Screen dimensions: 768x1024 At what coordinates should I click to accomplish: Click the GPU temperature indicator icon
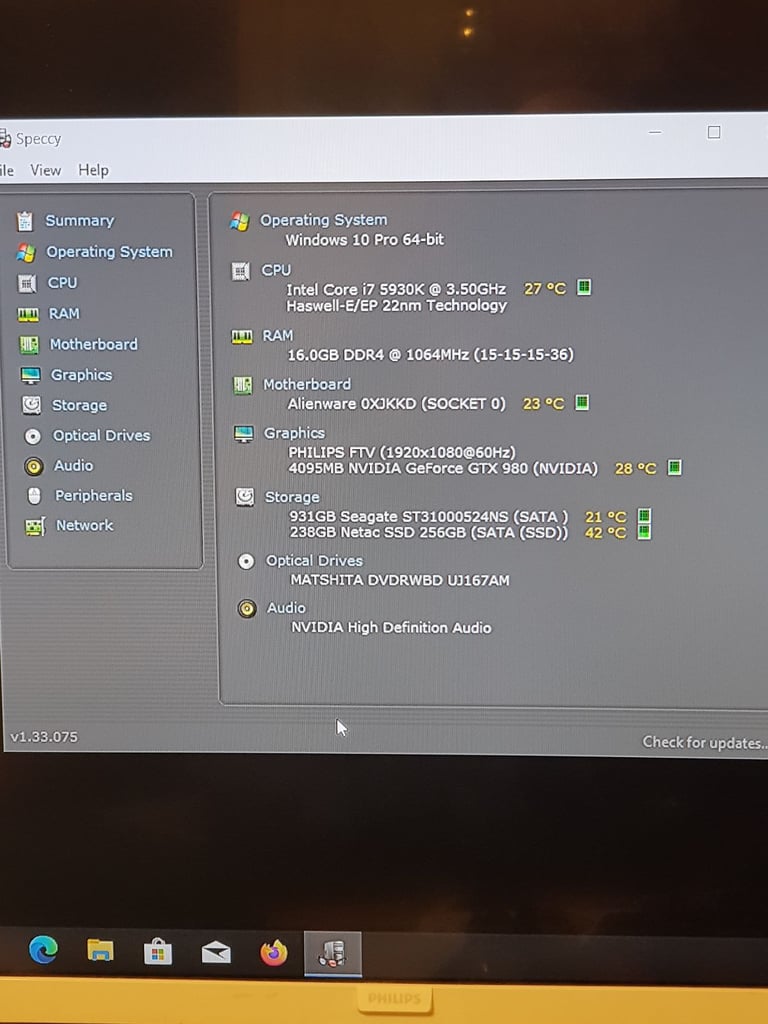[x=675, y=468]
